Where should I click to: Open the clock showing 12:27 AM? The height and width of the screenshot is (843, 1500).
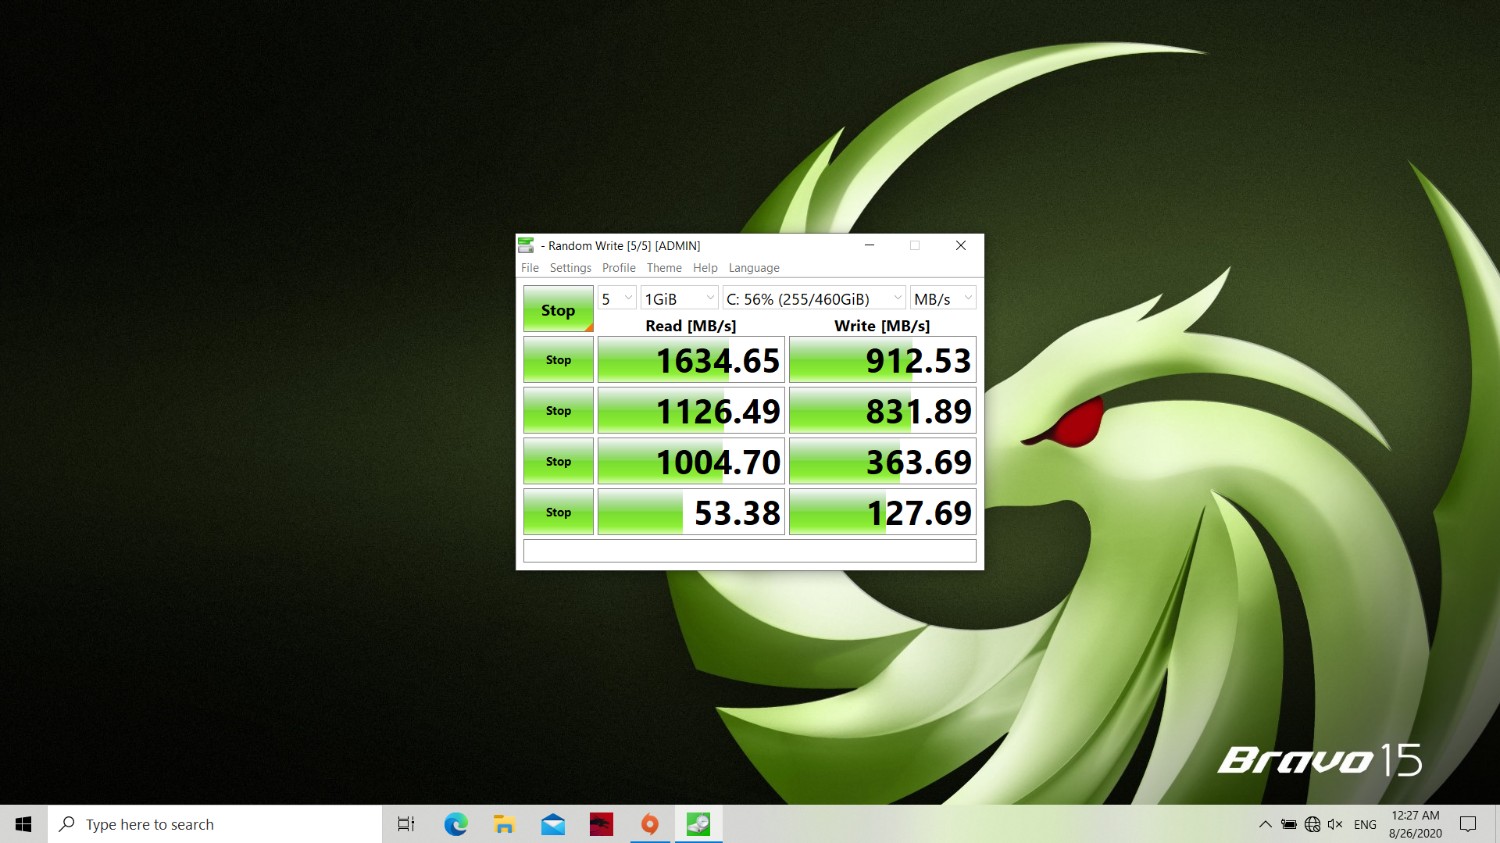point(1415,824)
